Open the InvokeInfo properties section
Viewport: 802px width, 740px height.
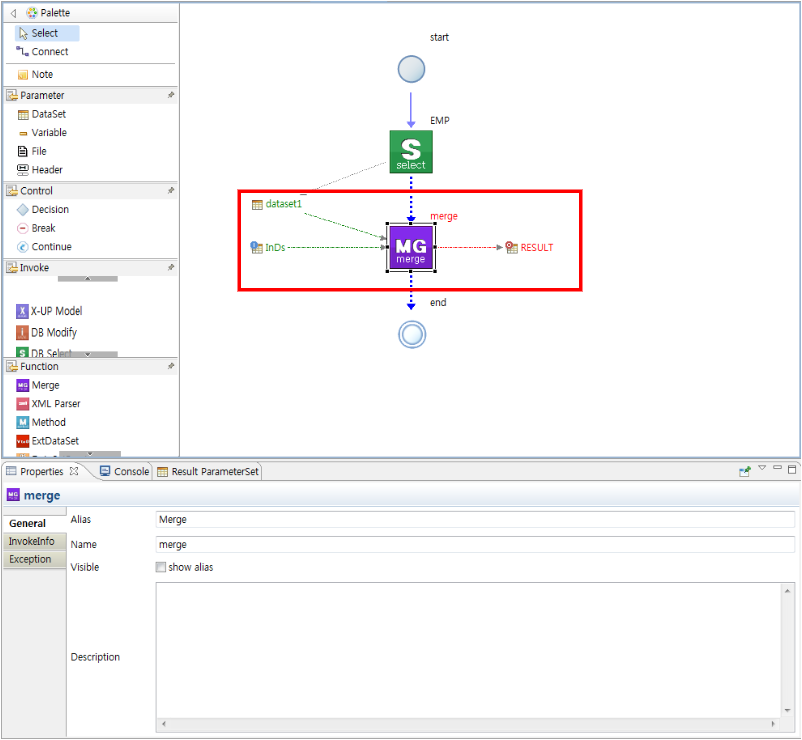point(32,542)
